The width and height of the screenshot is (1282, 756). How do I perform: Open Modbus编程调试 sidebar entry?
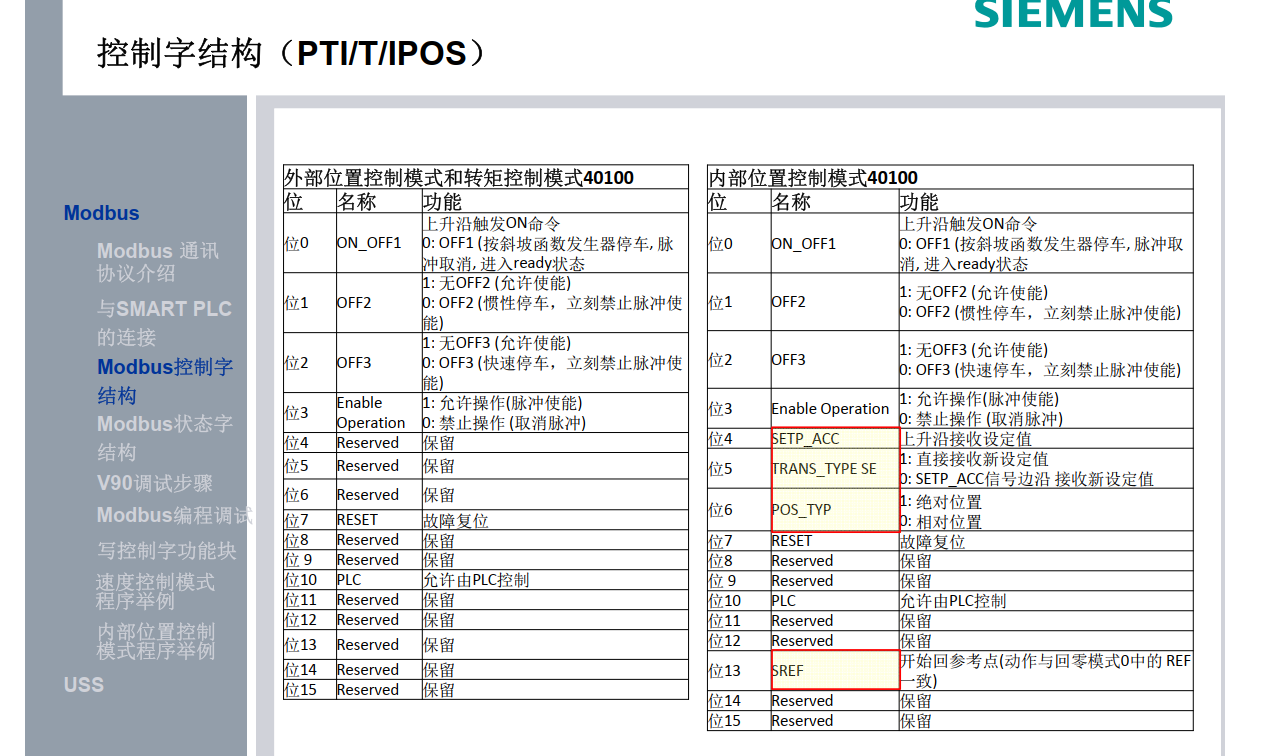pyautogui.click(x=174, y=515)
